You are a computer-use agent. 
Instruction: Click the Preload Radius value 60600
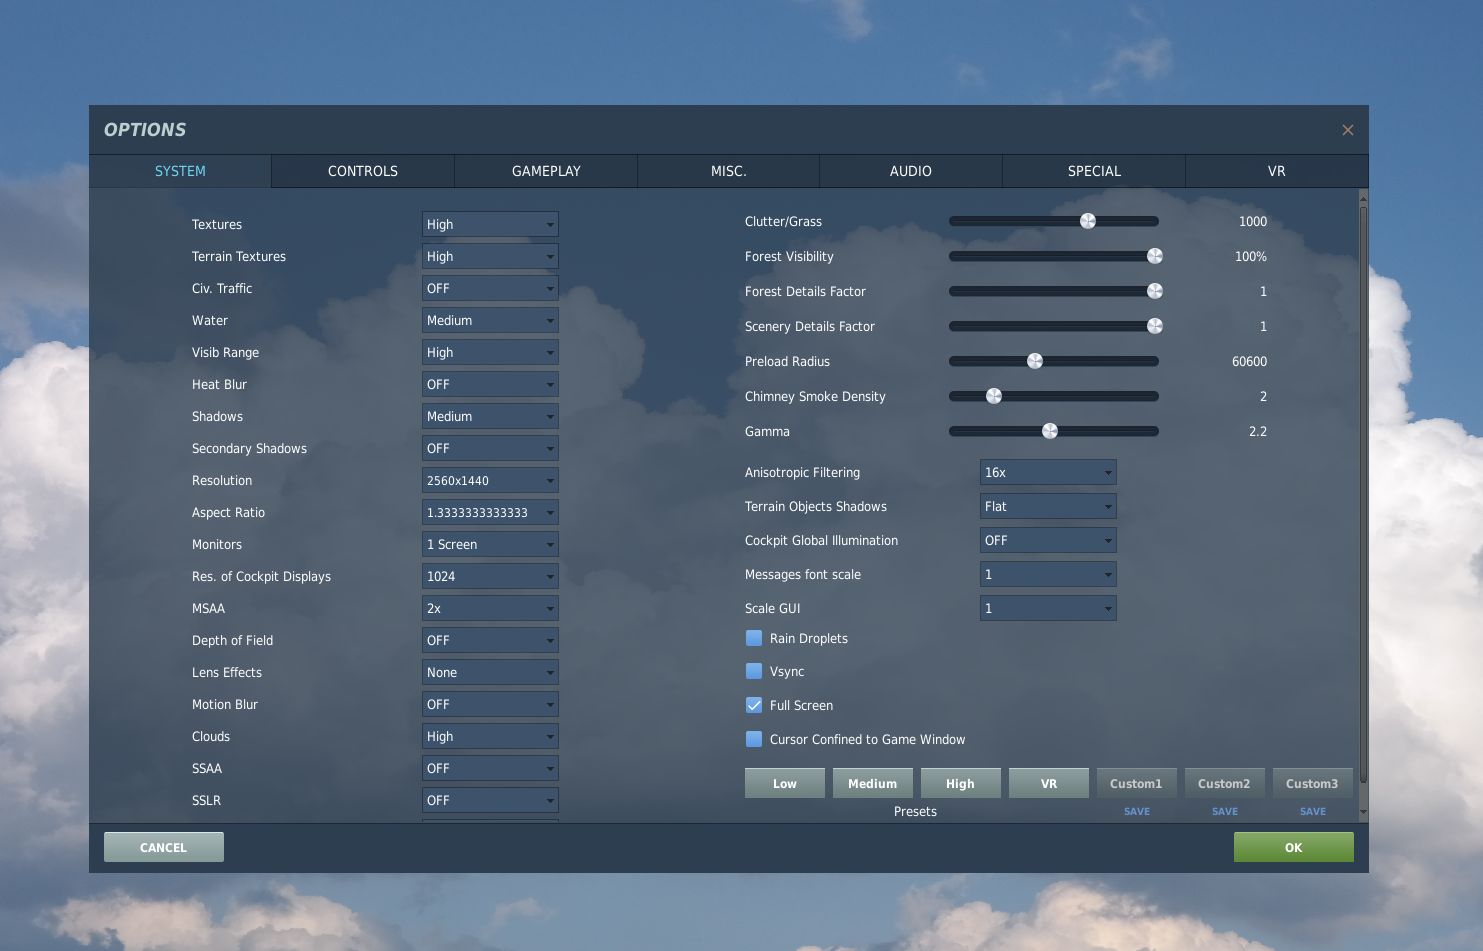coord(1249,361)
